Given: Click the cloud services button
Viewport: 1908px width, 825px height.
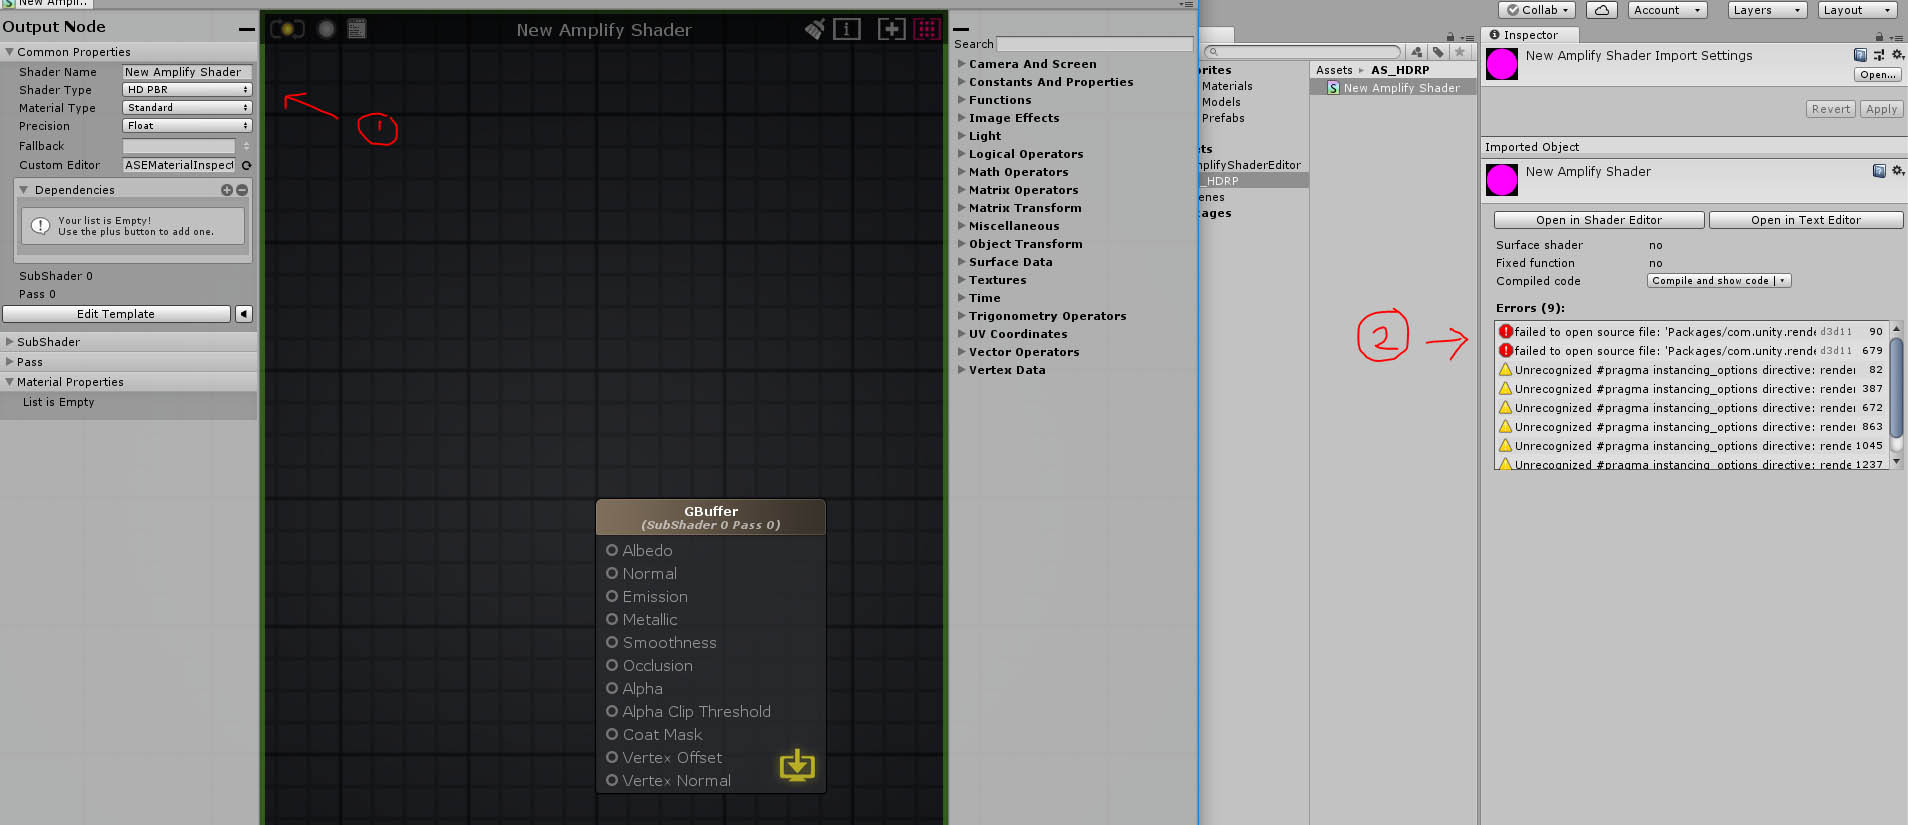Looking at the screenshot, I should coord(1601,10).
